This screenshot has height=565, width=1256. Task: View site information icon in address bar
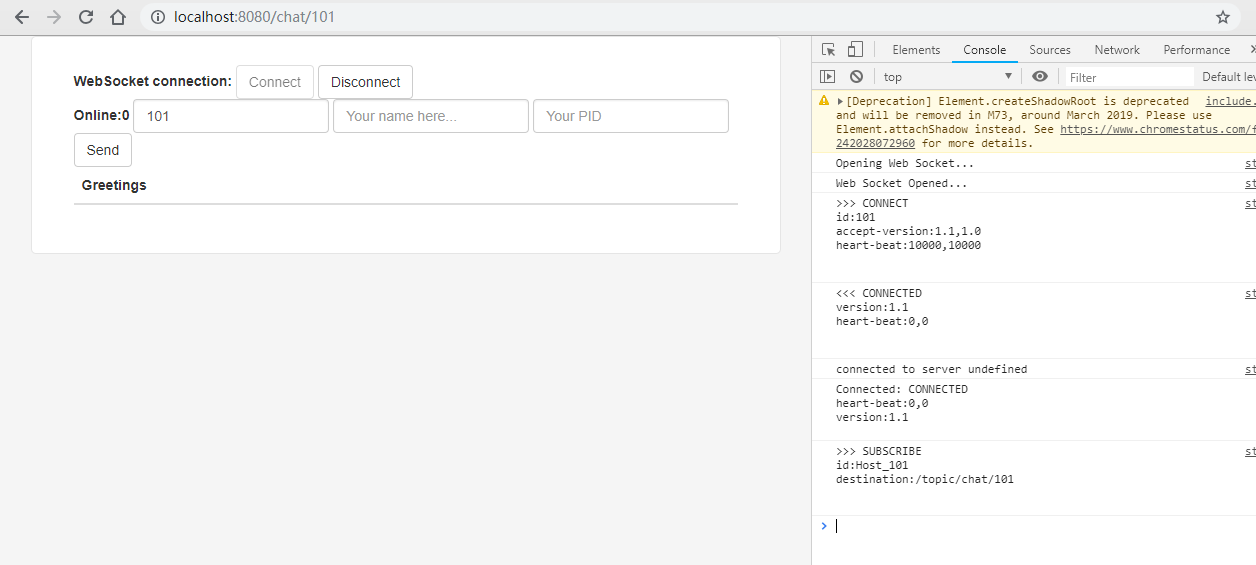tap(157, 17)
